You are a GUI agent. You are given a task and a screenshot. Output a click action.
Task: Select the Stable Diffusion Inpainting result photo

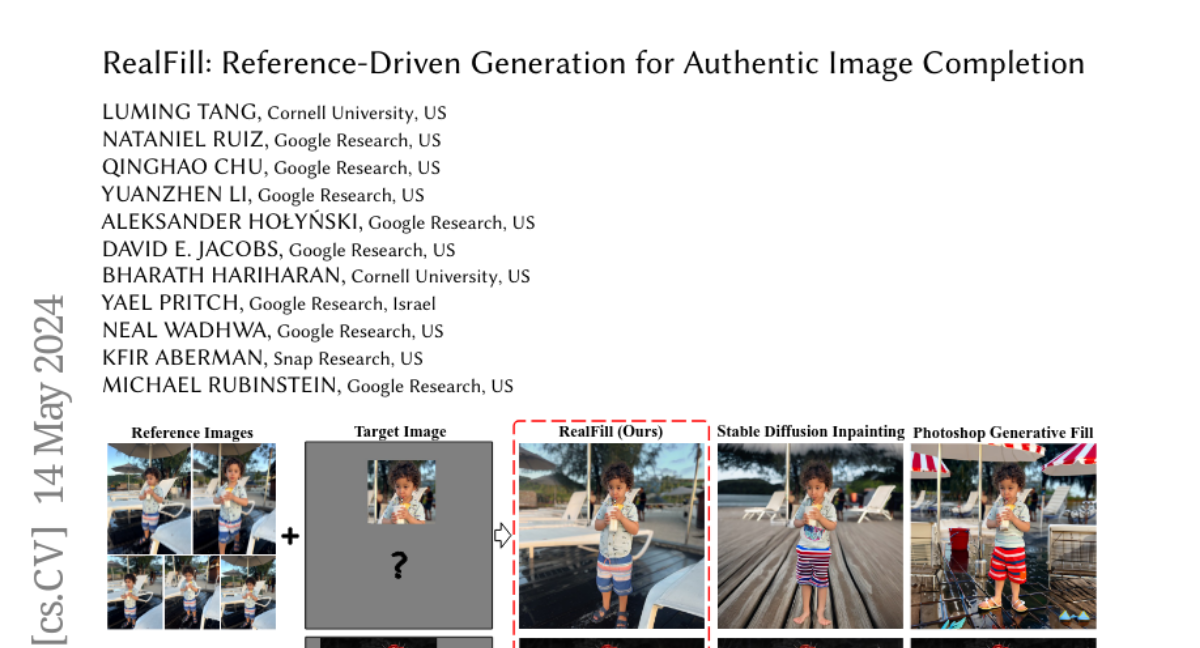click(810, 536)
